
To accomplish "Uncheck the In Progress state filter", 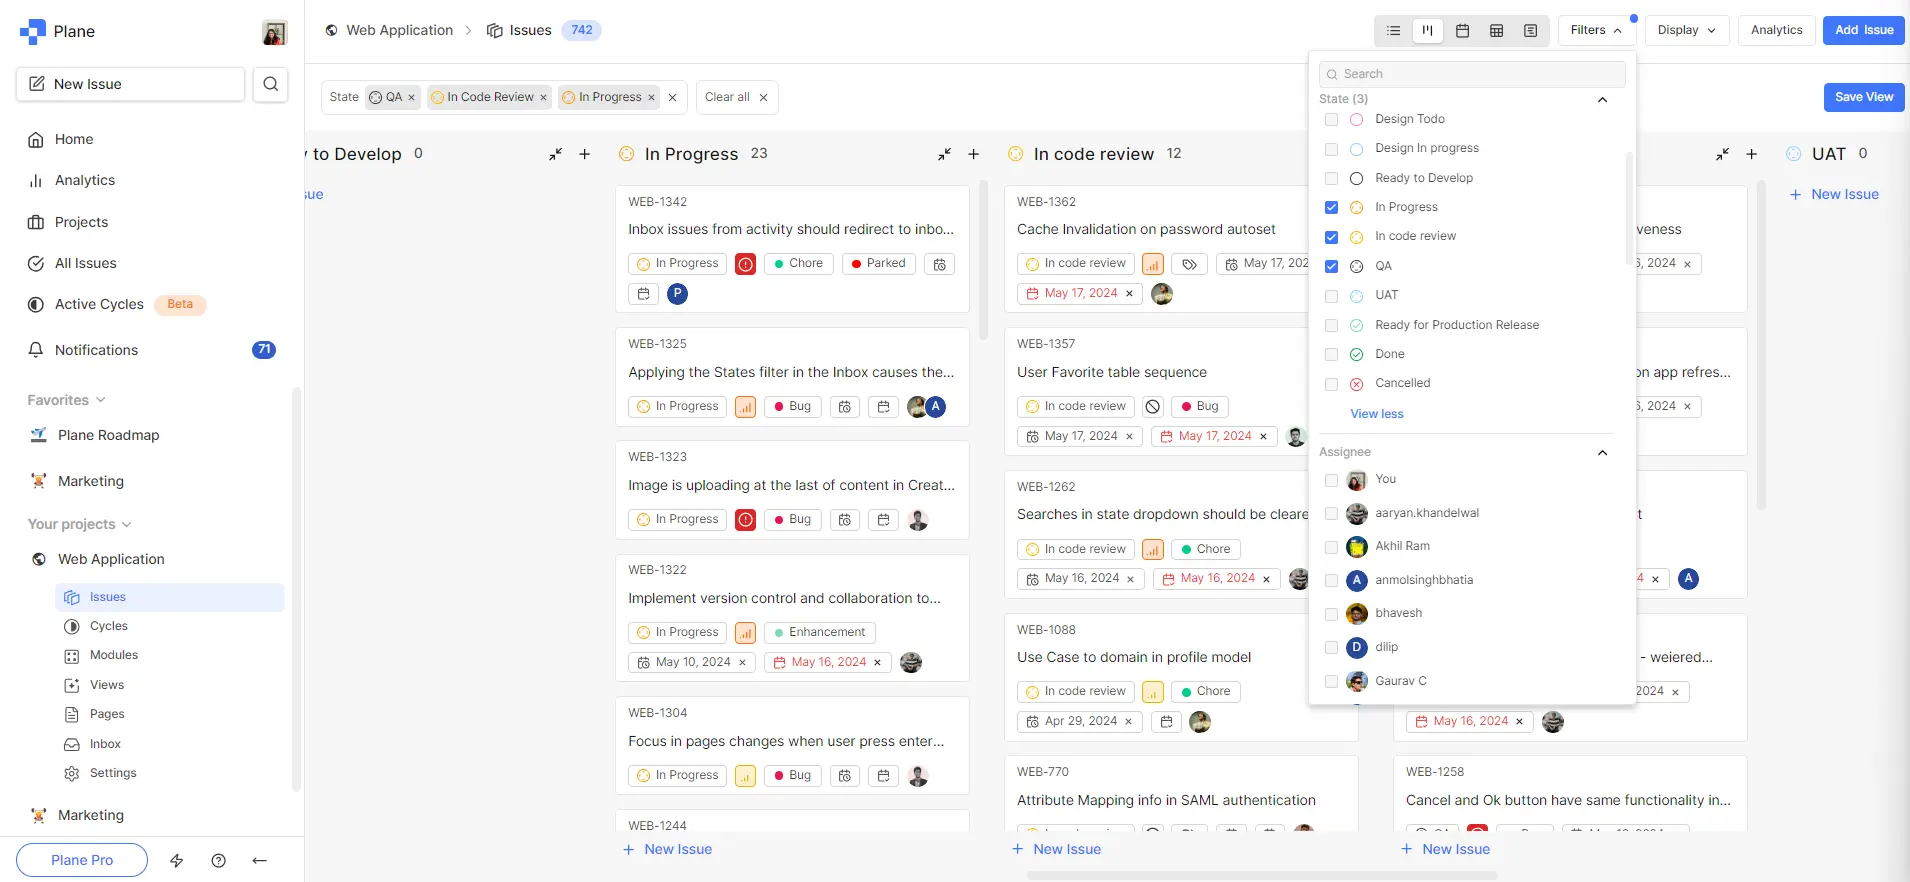I will tap(1331, 207).
